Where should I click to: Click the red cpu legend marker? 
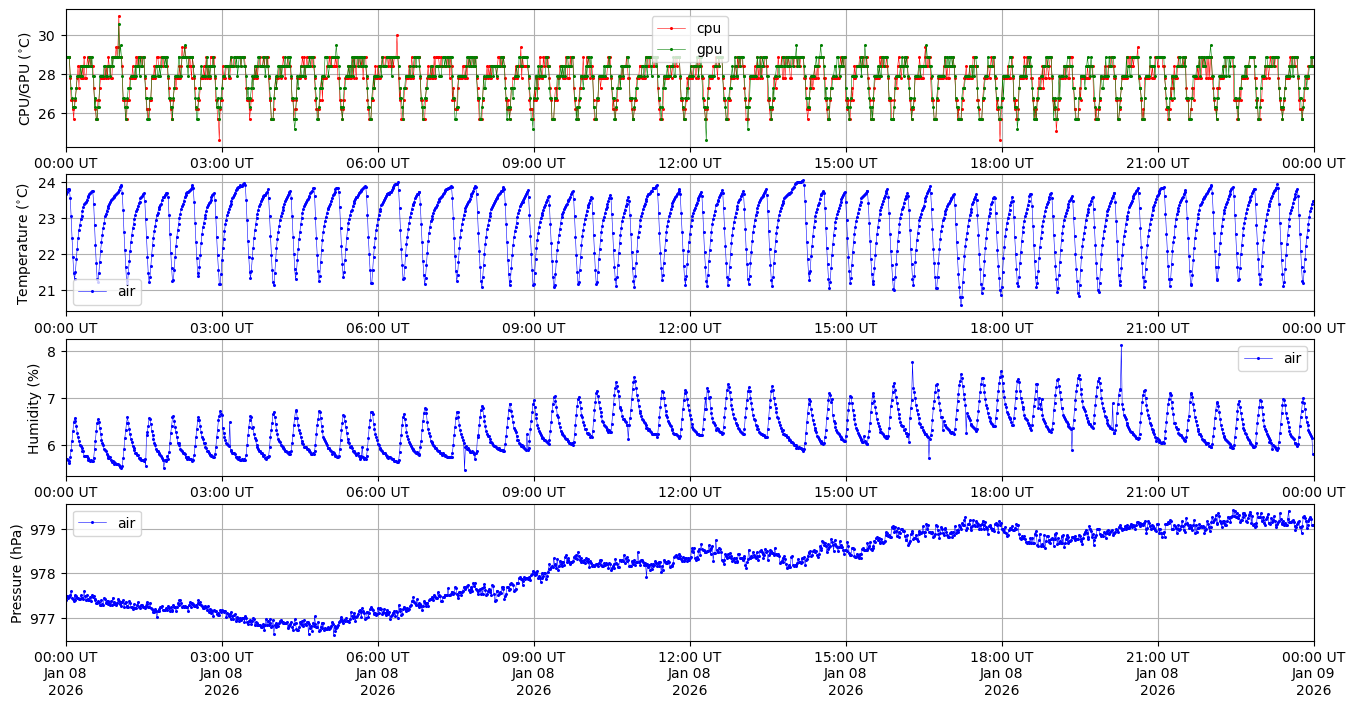tap(672, 29)
